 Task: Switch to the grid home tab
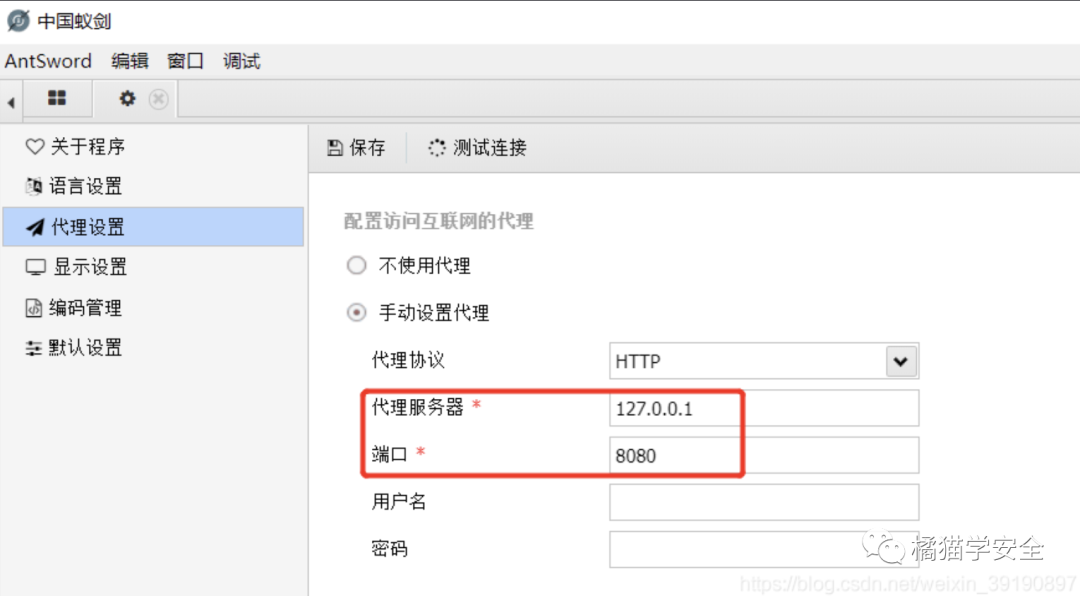click(57, 99)
